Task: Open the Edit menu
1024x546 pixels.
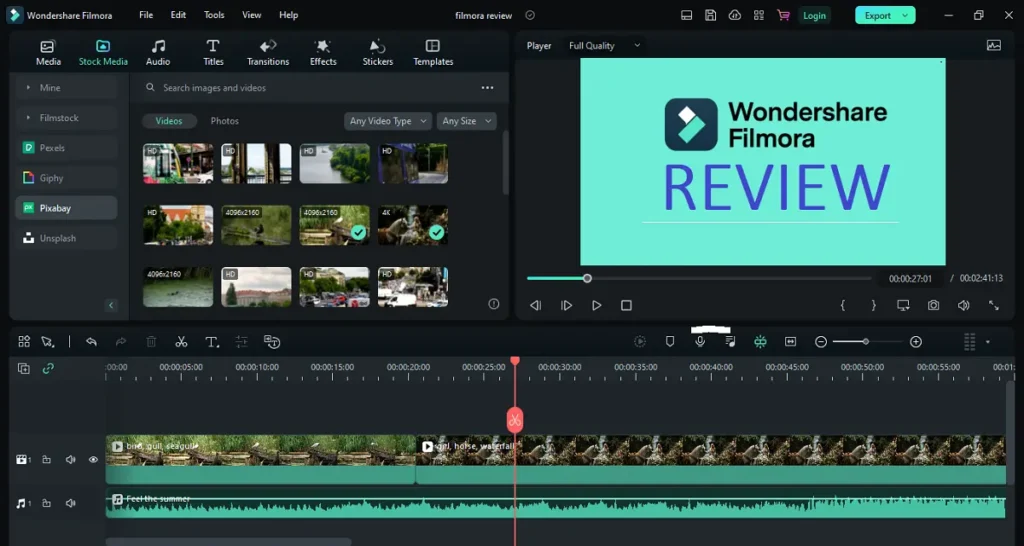Action: tap(178, 15)
